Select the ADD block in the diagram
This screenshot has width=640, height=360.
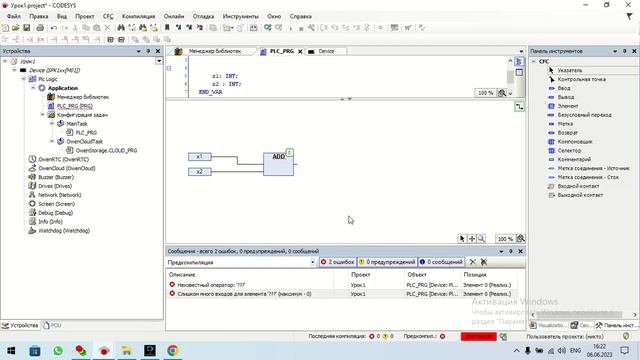pyautogui.click(x=278, y=164)
